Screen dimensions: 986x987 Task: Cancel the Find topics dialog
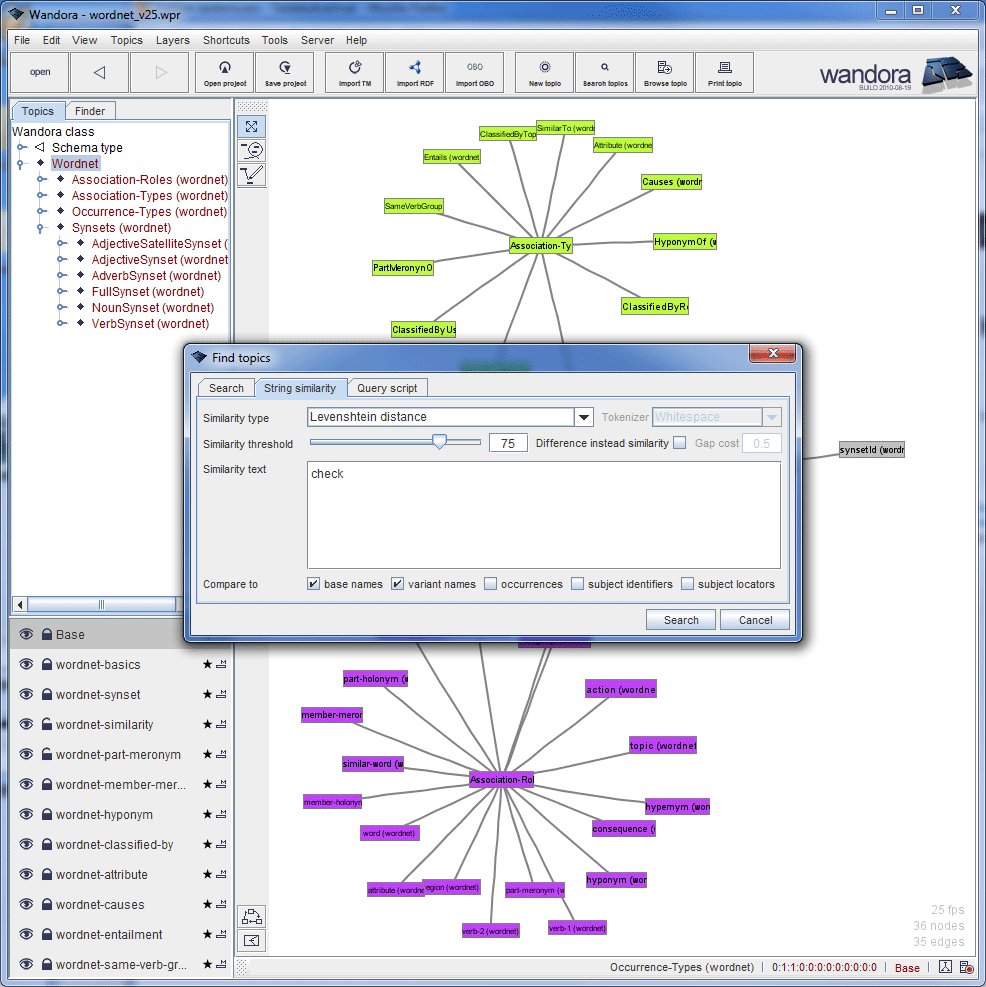coord(754,620)
